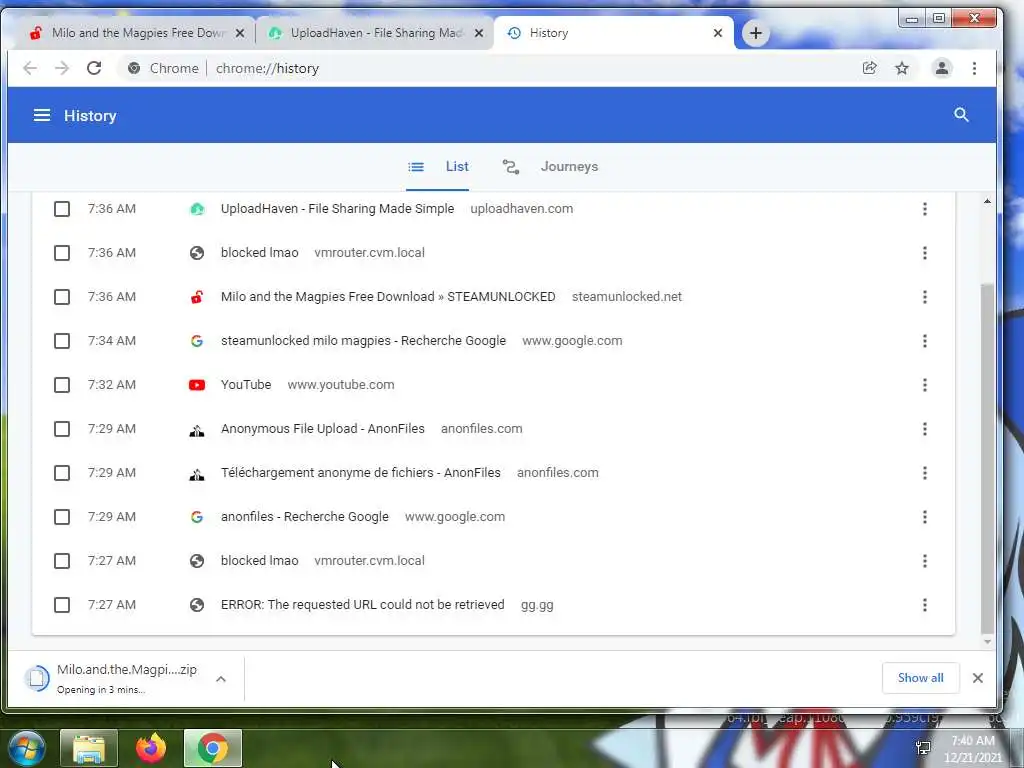Open a new tab with plus button
This screenshot has width=1024, height=768.
point(756,33)
